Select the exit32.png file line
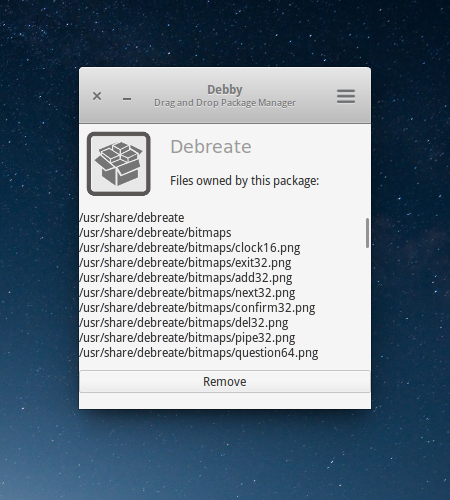Viewport: 450px width, 500px height. 185,263
